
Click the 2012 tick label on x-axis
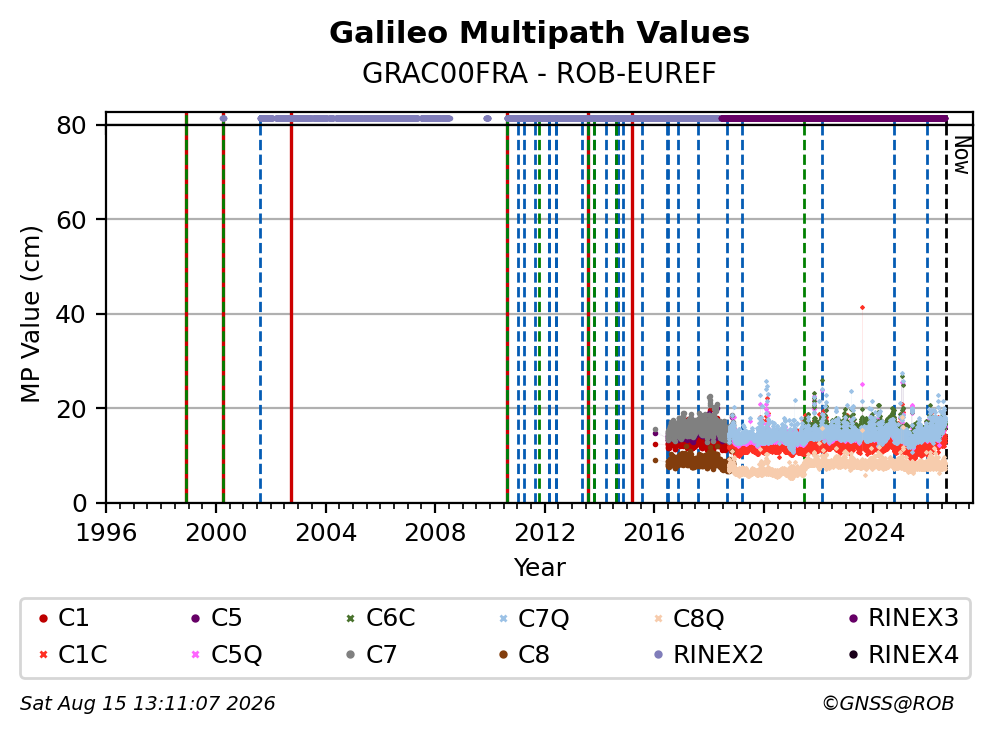coord(545,533)
